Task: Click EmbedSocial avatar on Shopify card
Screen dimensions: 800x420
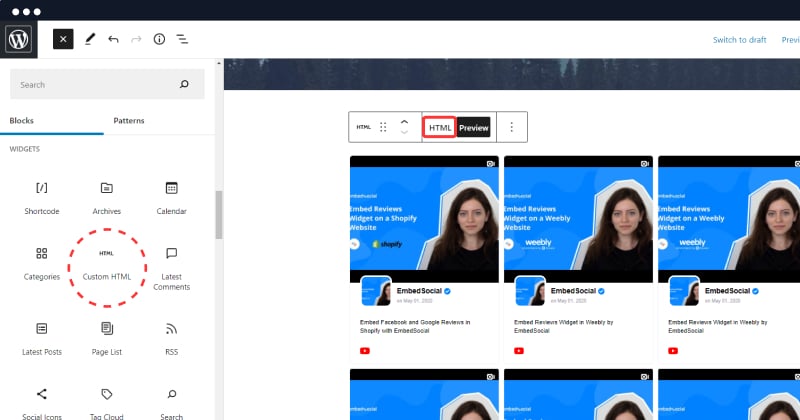Action: (376, 291)
